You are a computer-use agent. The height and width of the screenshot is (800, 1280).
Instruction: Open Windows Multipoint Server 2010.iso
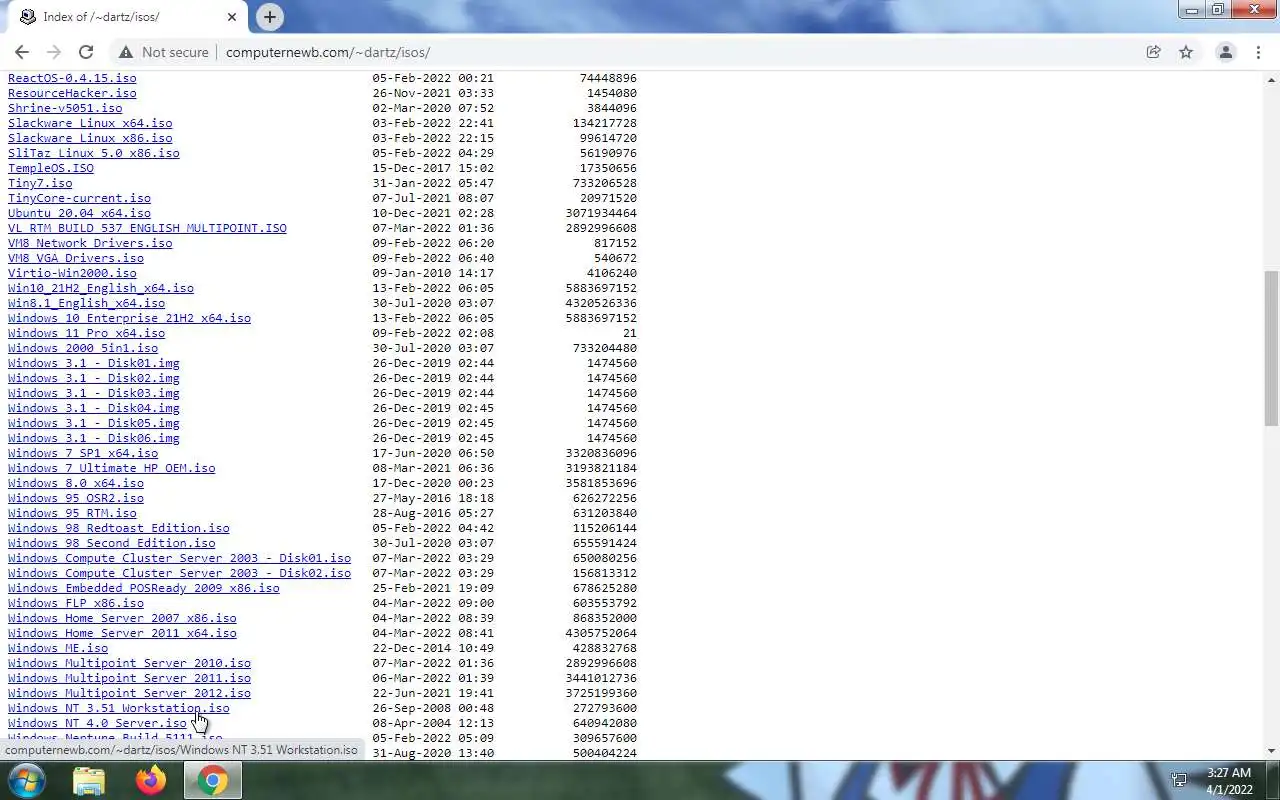[x=129, y=663]
